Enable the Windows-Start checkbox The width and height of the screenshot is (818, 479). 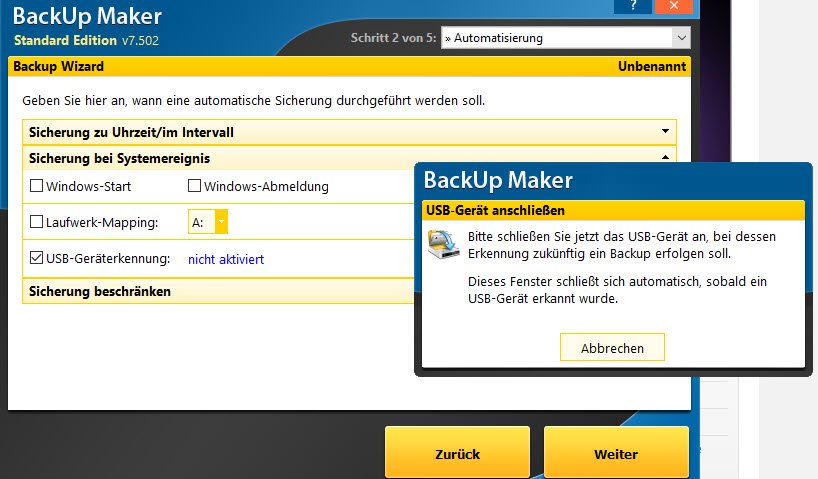[x=37, y=186]
